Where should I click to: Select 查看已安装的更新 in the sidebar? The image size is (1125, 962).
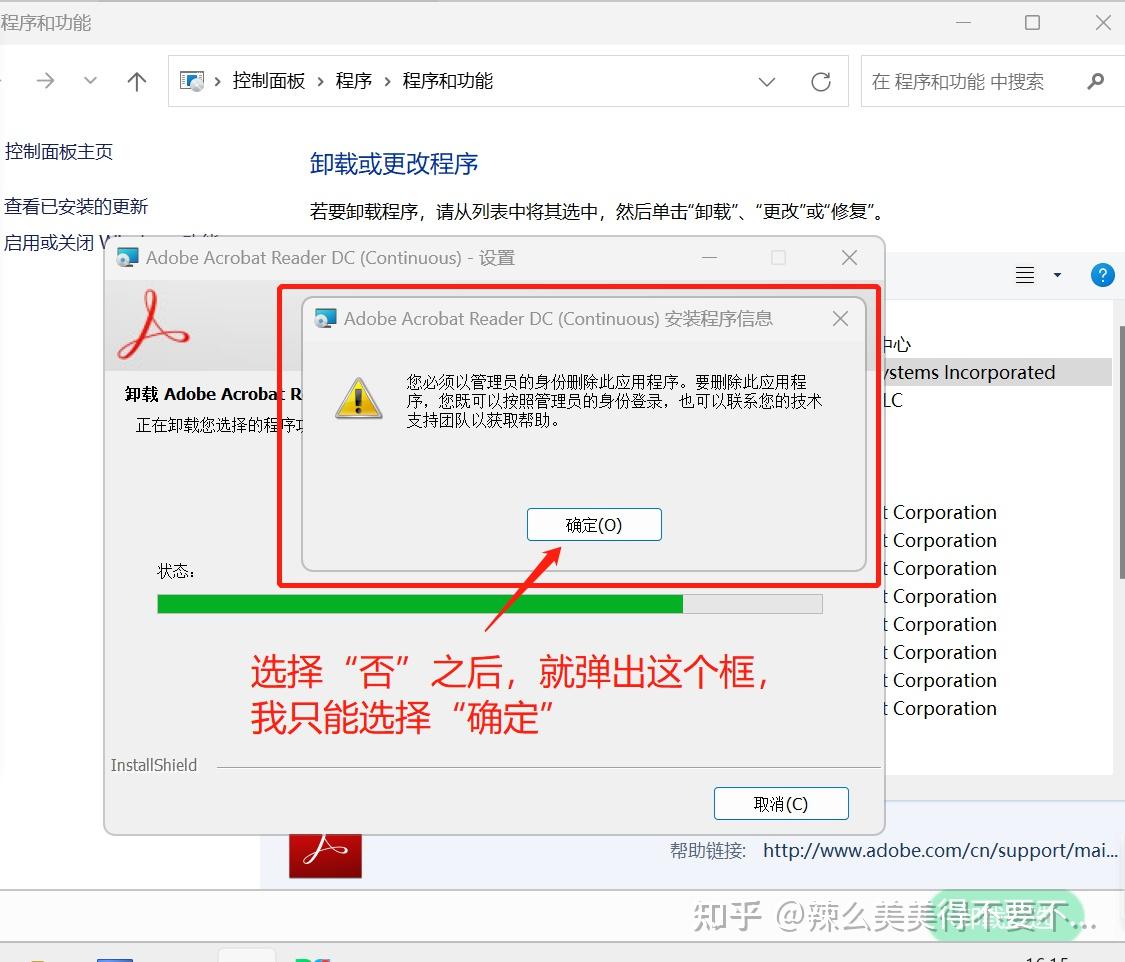pyautogui.click(x=74, y=206)
